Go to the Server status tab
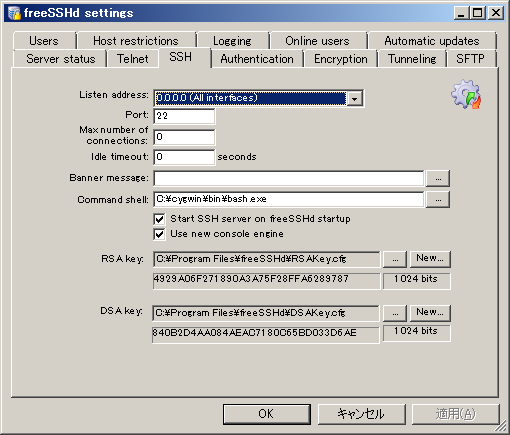This screenshot has height=435, width=510. click(61, 59)
